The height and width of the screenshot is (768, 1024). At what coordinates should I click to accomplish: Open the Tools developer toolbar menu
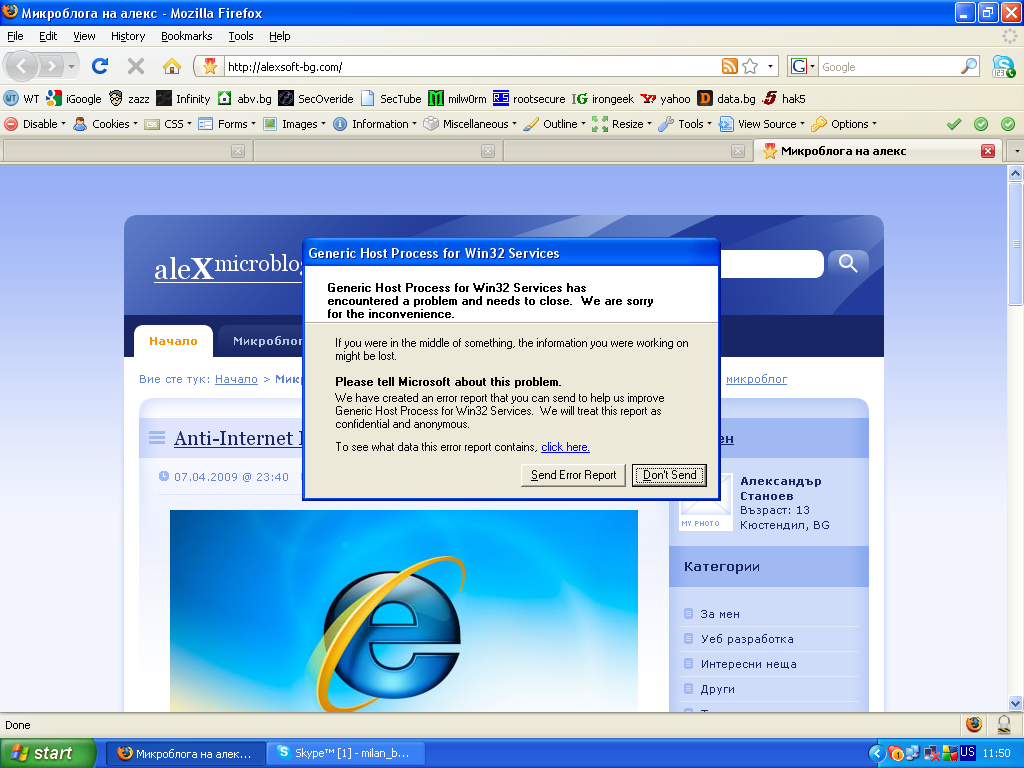pos(685,124)
